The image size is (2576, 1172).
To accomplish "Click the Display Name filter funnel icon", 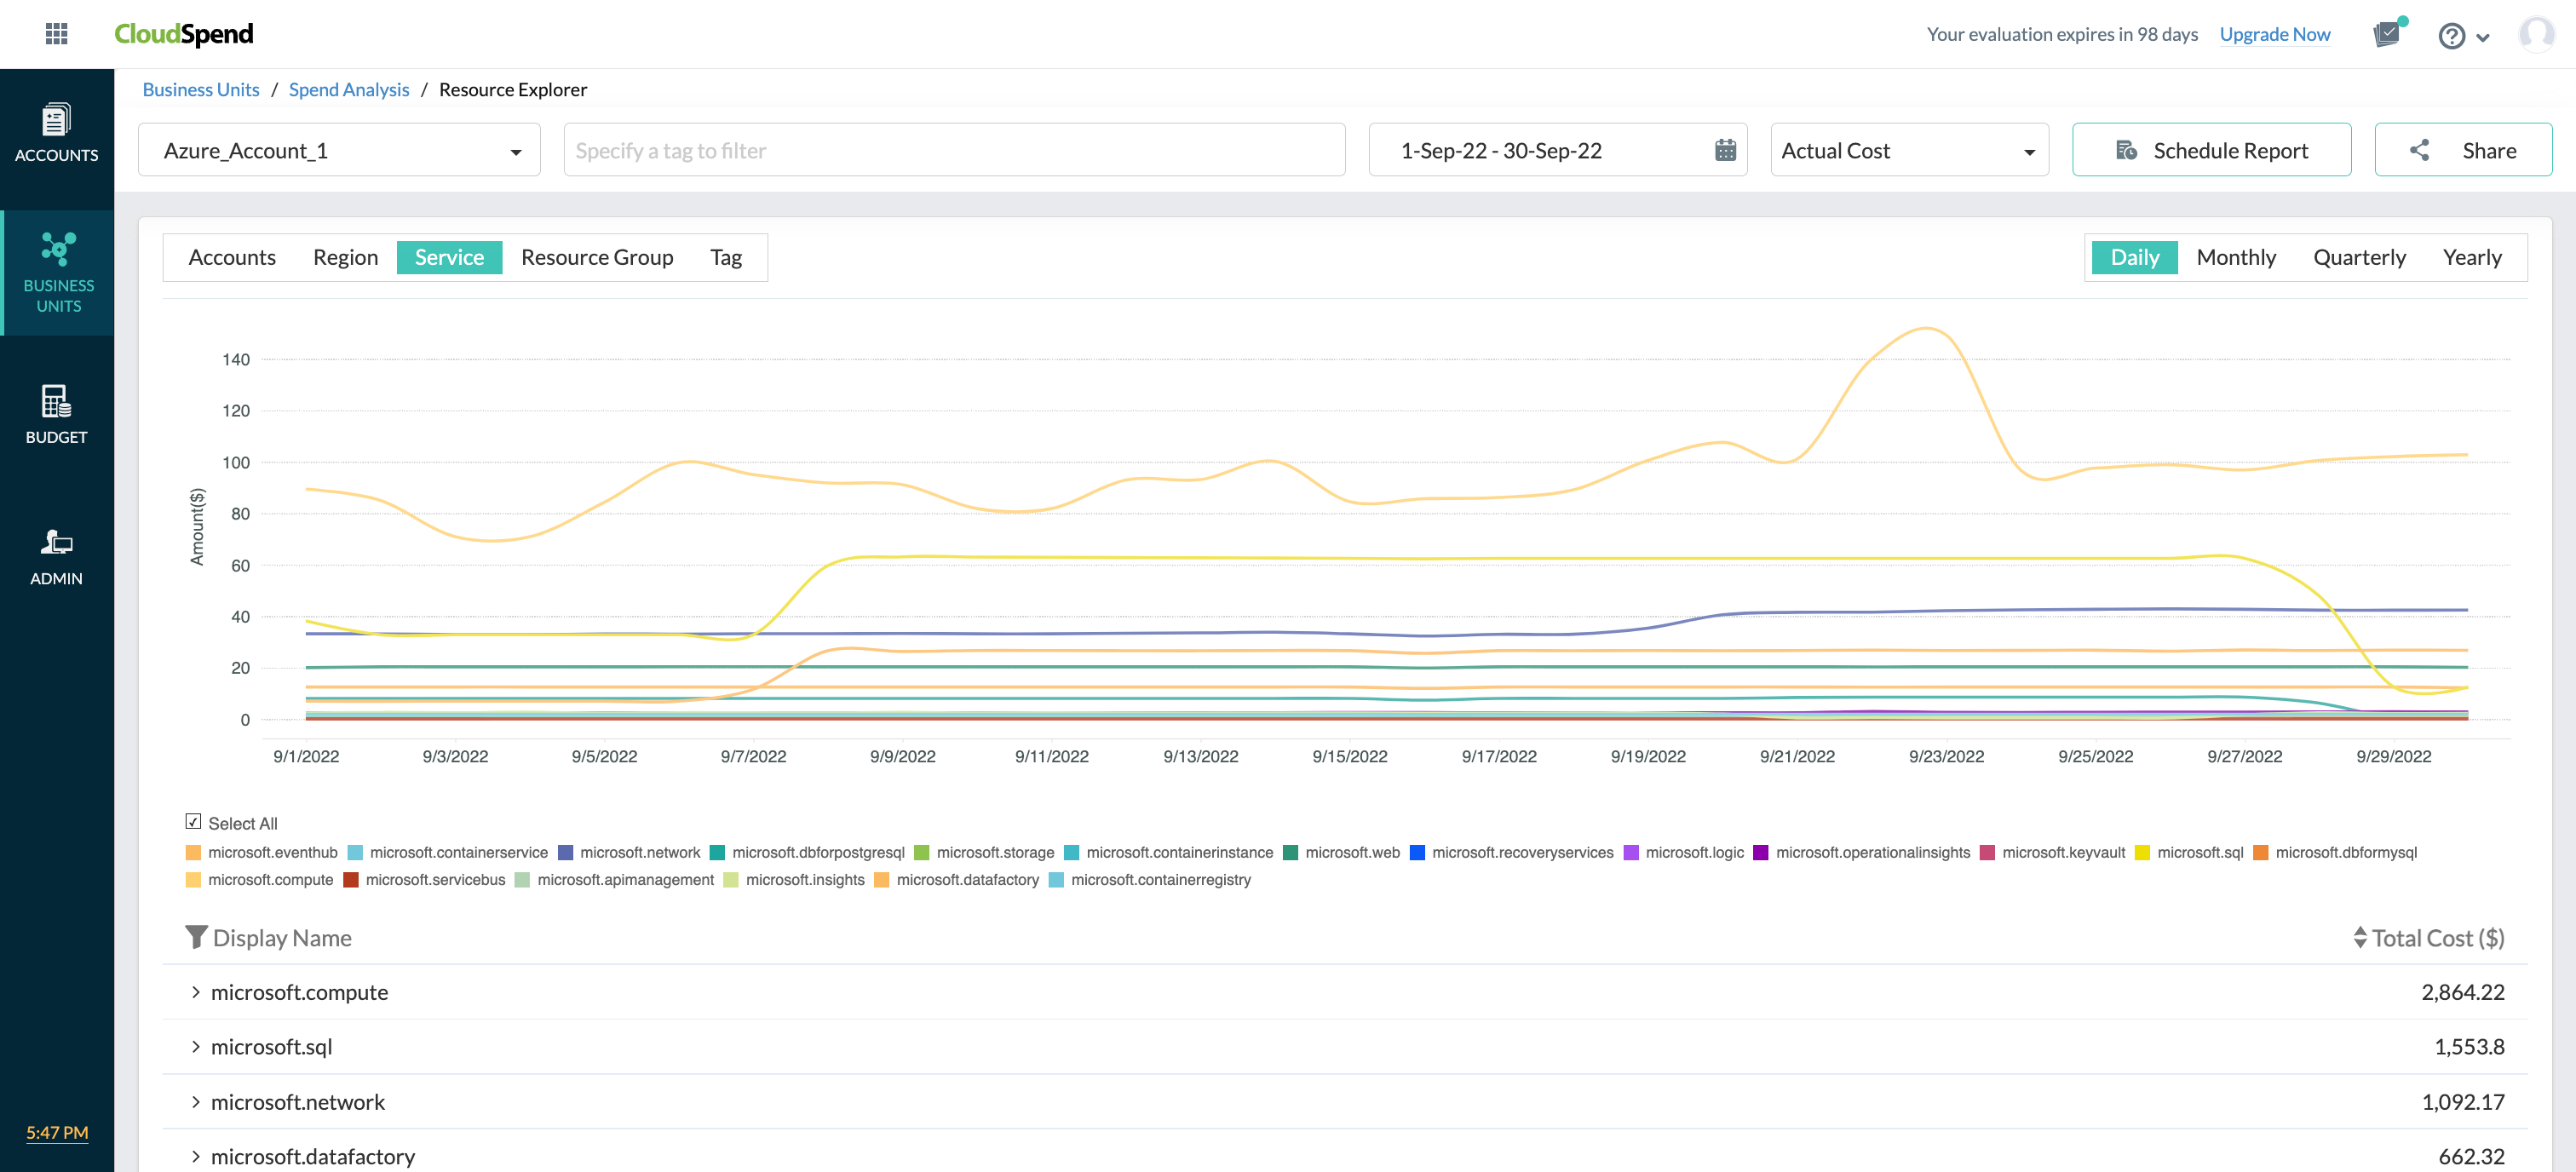I will (196, 937).
